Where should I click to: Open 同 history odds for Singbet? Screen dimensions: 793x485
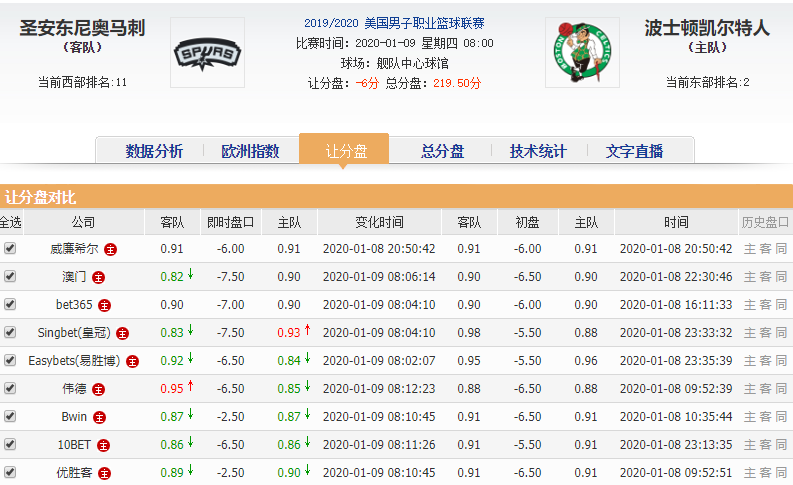tap(781, 333)
